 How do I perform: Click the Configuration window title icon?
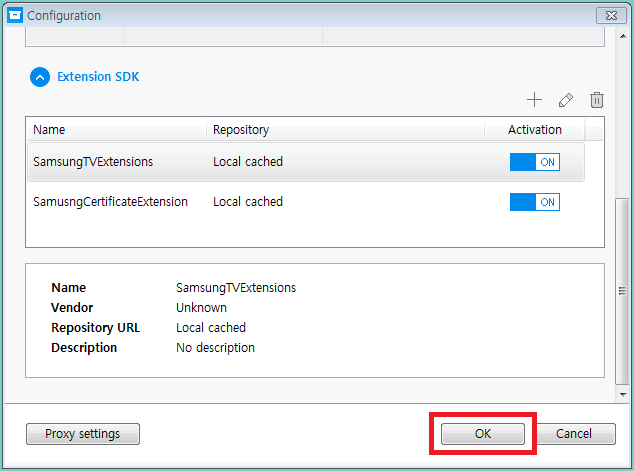[14, 15]
